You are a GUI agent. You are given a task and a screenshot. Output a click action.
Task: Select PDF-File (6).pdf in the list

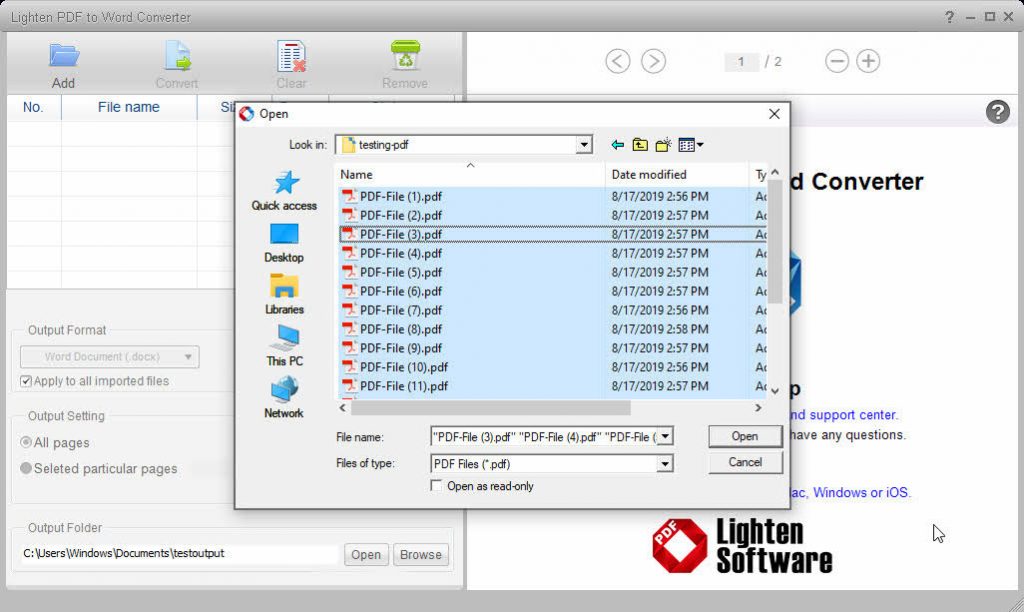400,291
